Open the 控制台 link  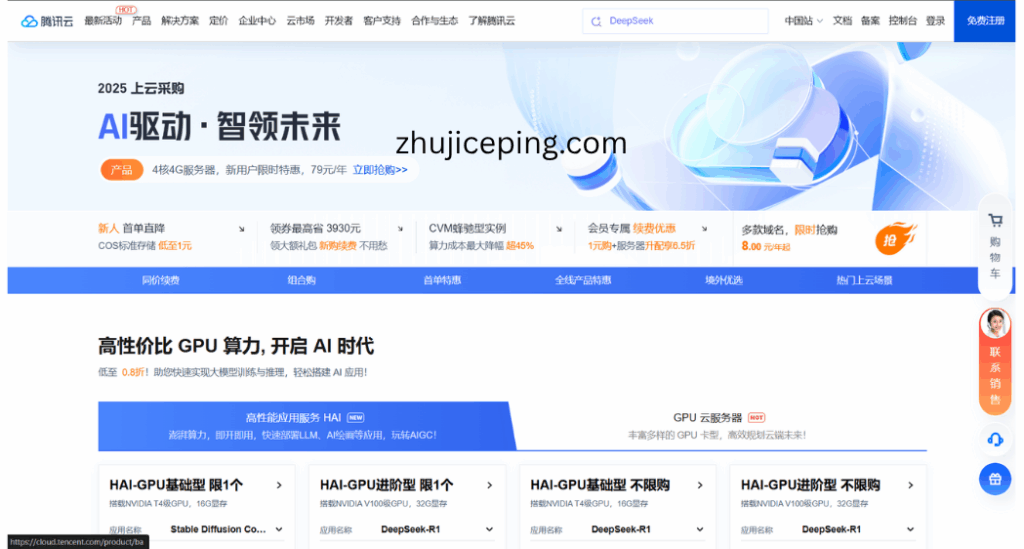pyautogui.click(x=903, y=21)
